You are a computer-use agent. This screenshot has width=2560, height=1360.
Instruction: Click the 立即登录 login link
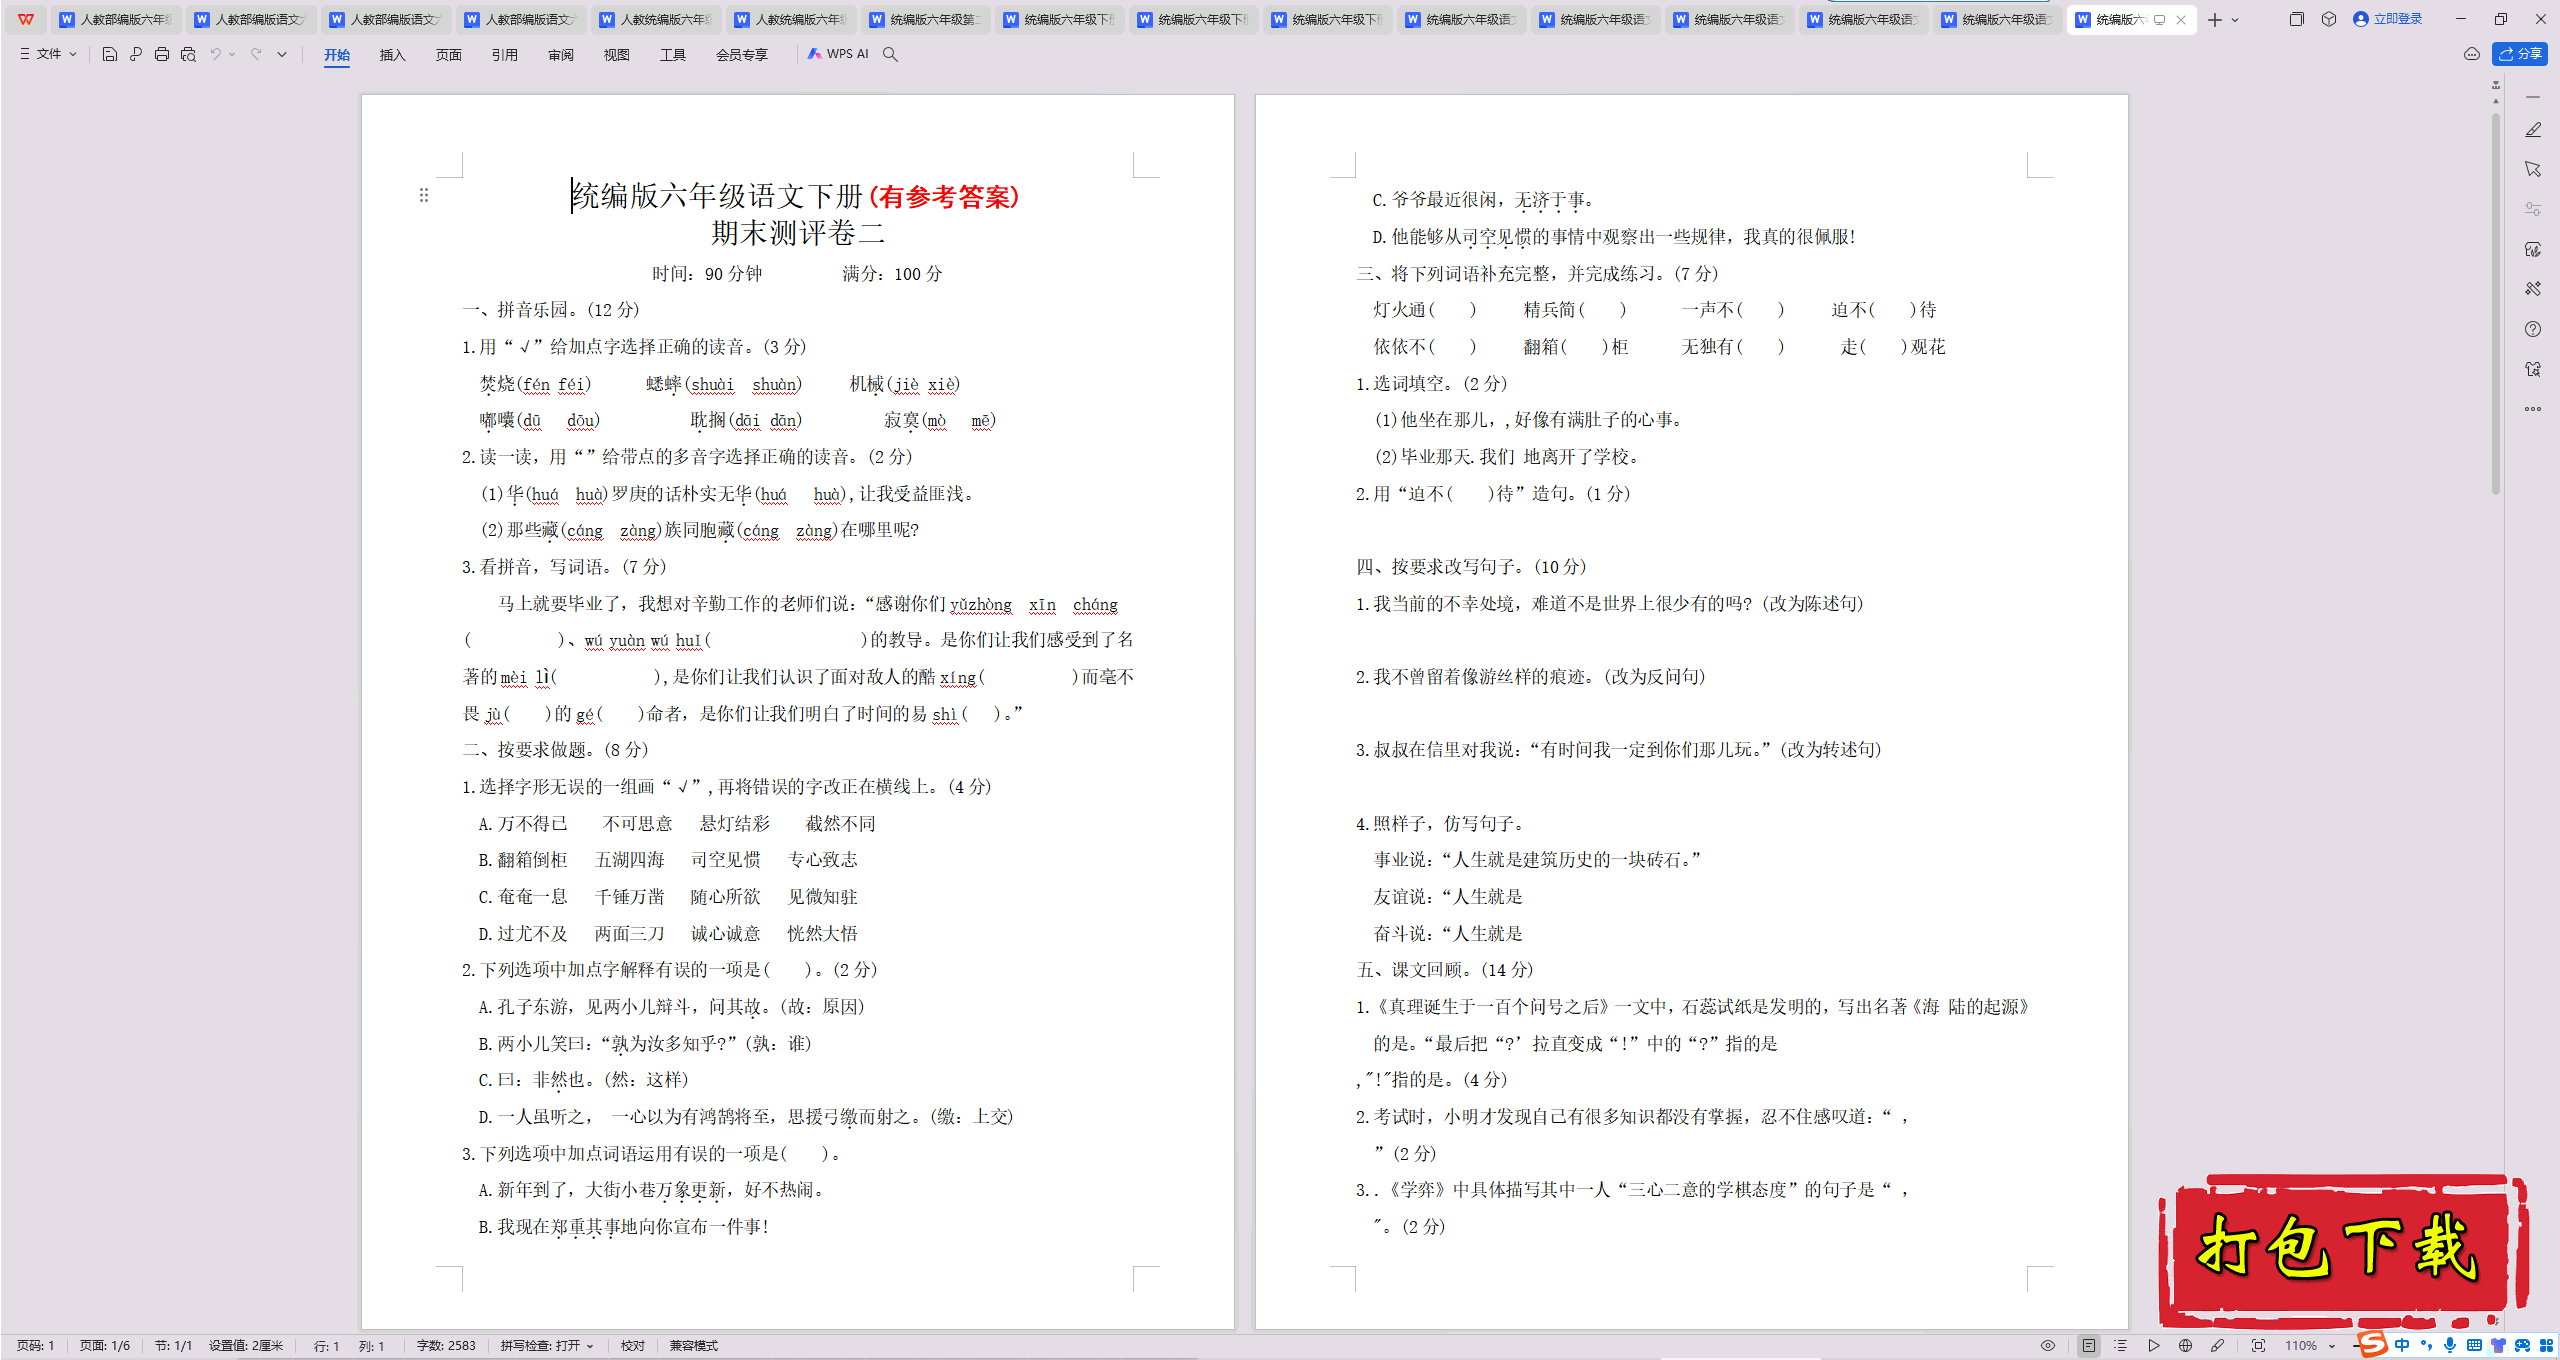point(2388,19)
